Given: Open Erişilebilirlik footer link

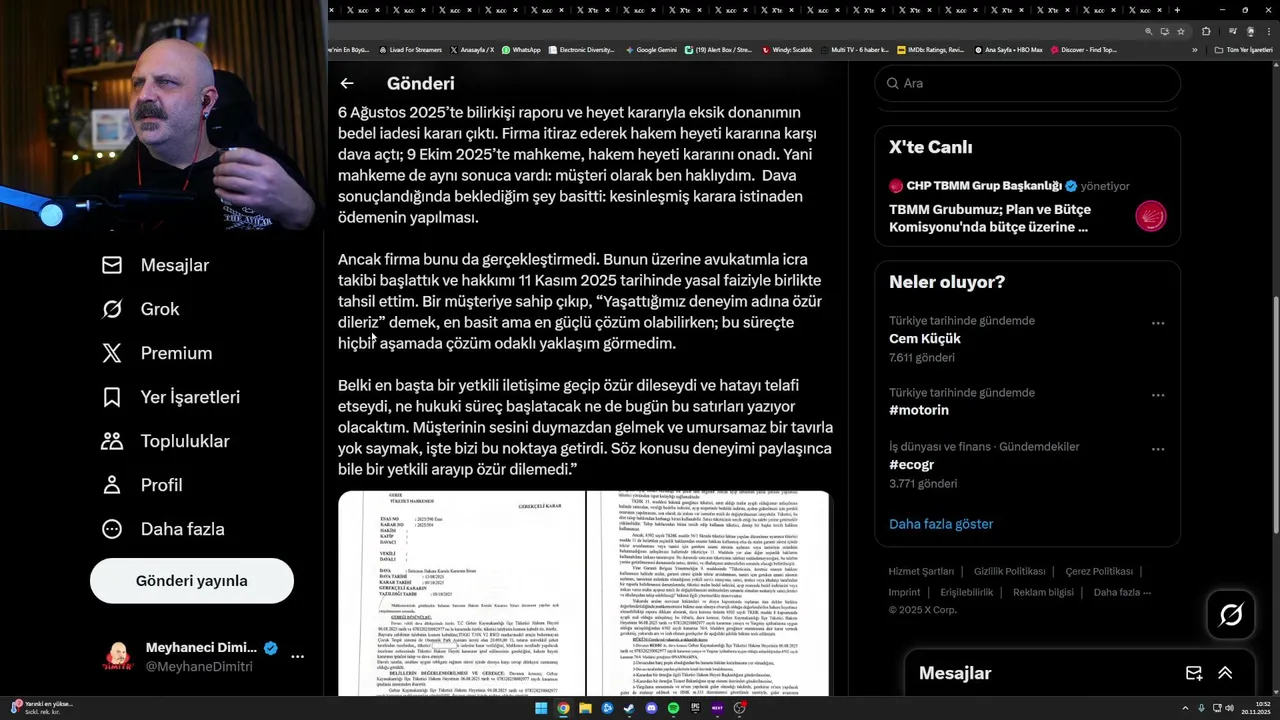Looking at the screenshot, I should [967, 592].
